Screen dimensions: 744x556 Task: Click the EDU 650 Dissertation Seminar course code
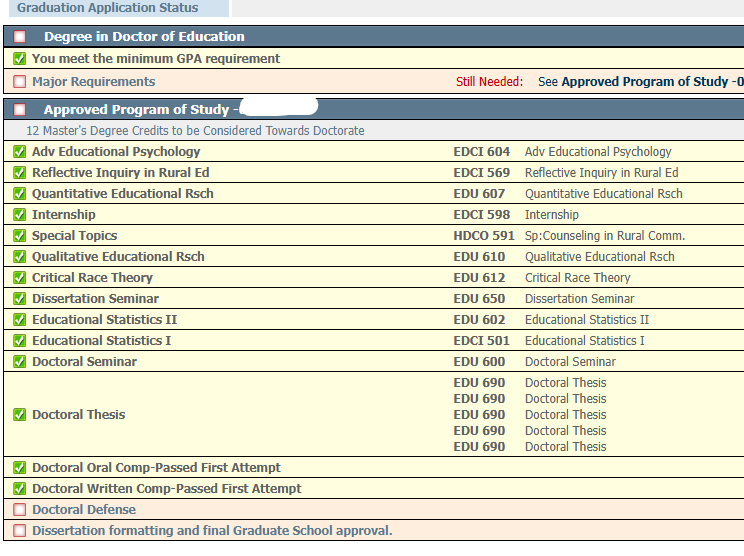(479, 299)
